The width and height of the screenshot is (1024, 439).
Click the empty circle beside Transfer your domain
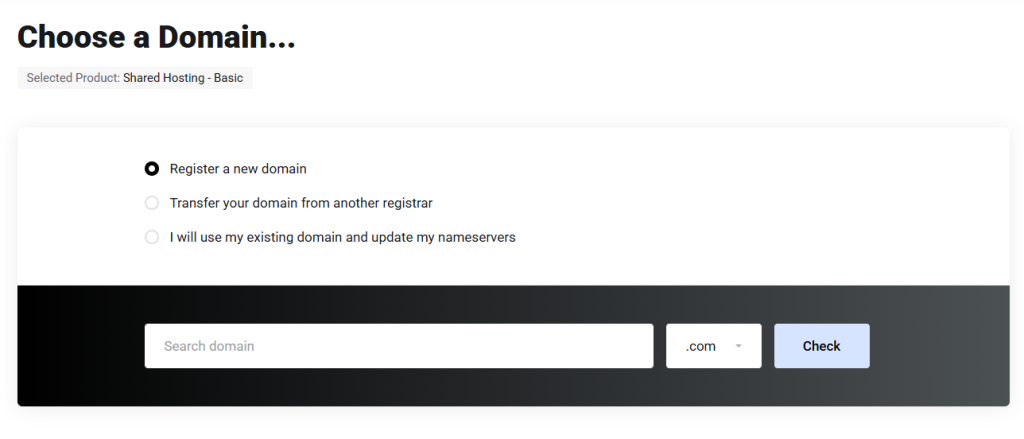[x=152, y=203]
